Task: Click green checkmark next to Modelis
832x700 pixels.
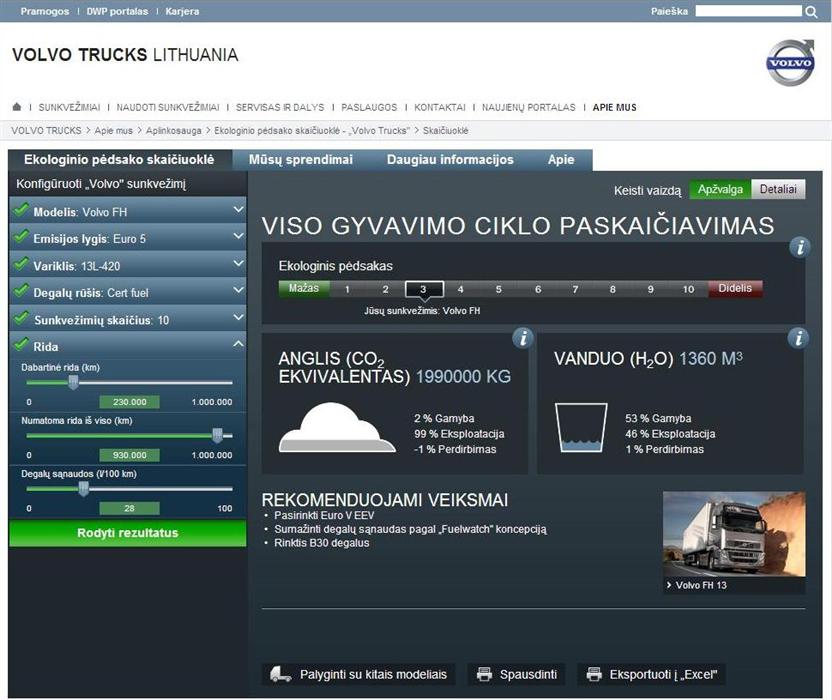Action: click(21, 209)
